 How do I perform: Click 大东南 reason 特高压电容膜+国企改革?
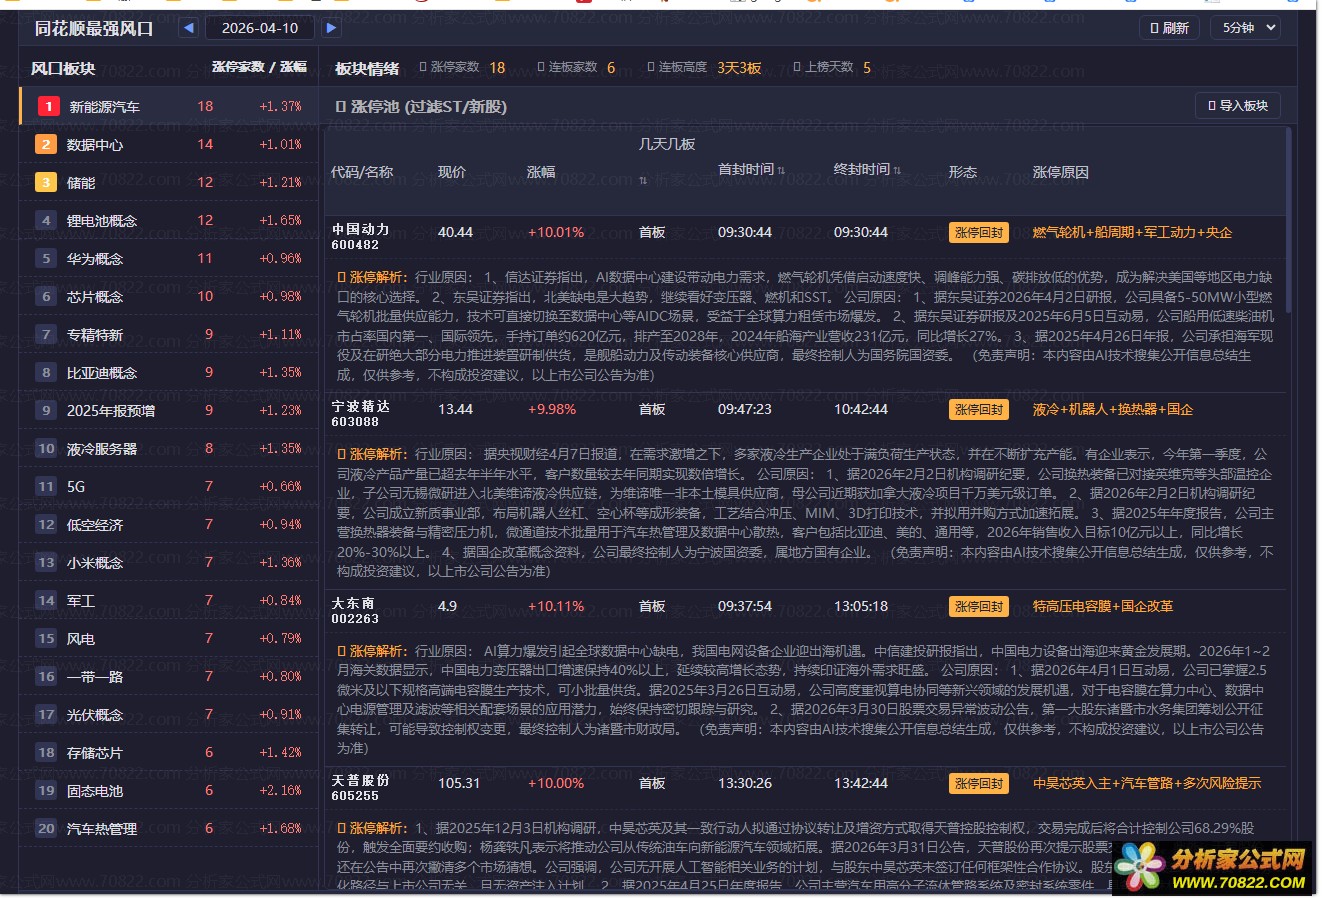[x=1102, y=606]
